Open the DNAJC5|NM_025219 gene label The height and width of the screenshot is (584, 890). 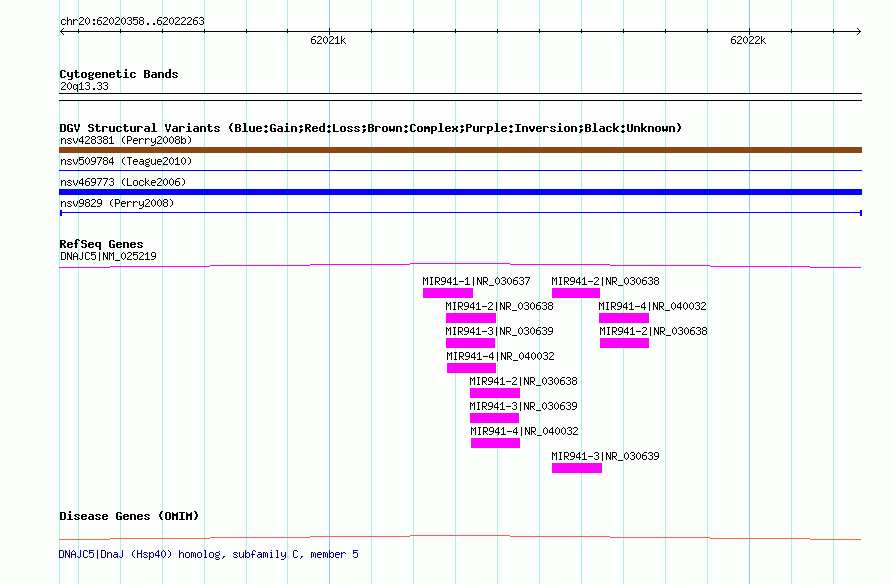tap(107, 256)
